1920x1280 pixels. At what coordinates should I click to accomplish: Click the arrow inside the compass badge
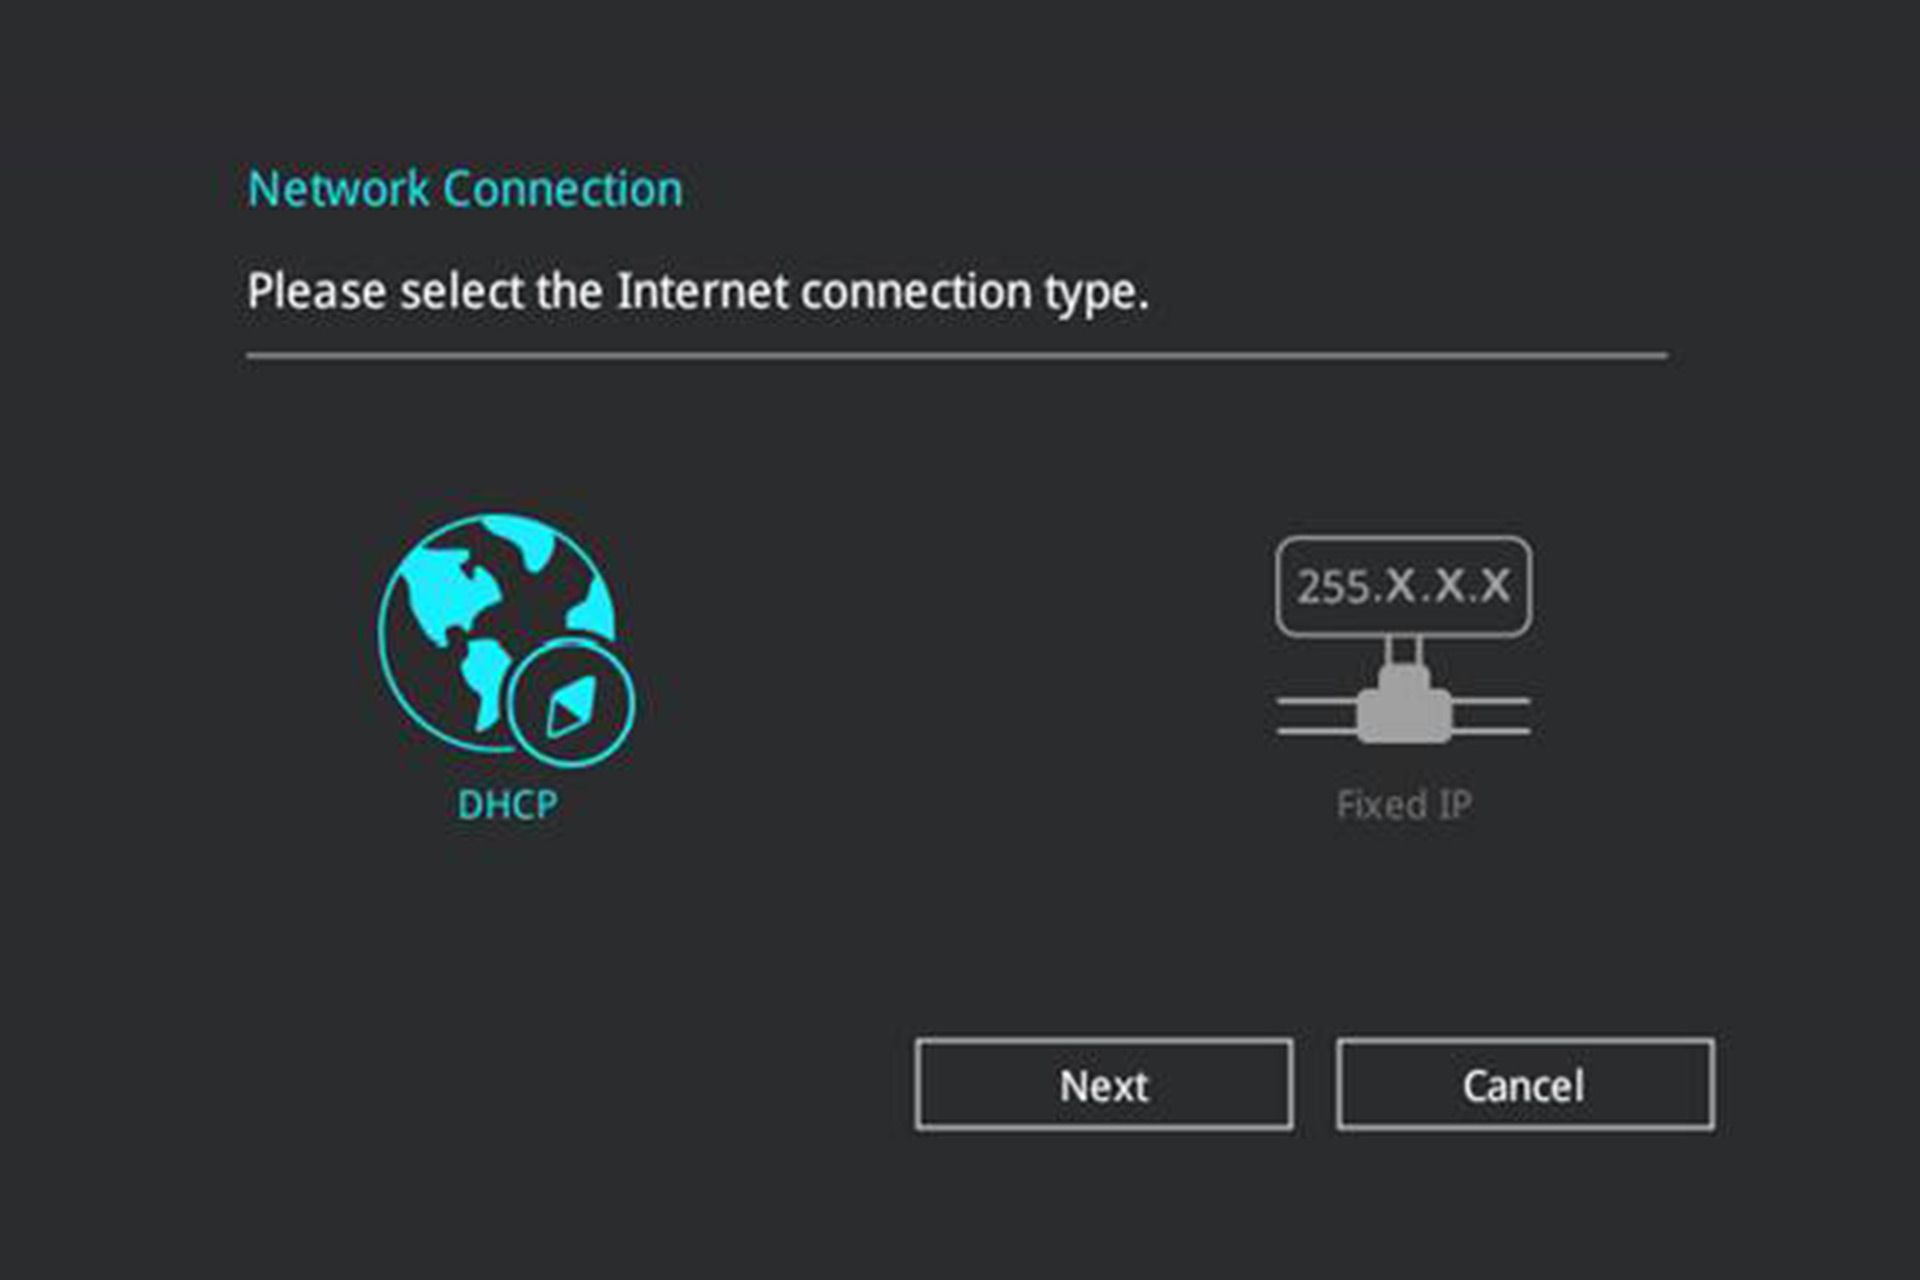571,709
